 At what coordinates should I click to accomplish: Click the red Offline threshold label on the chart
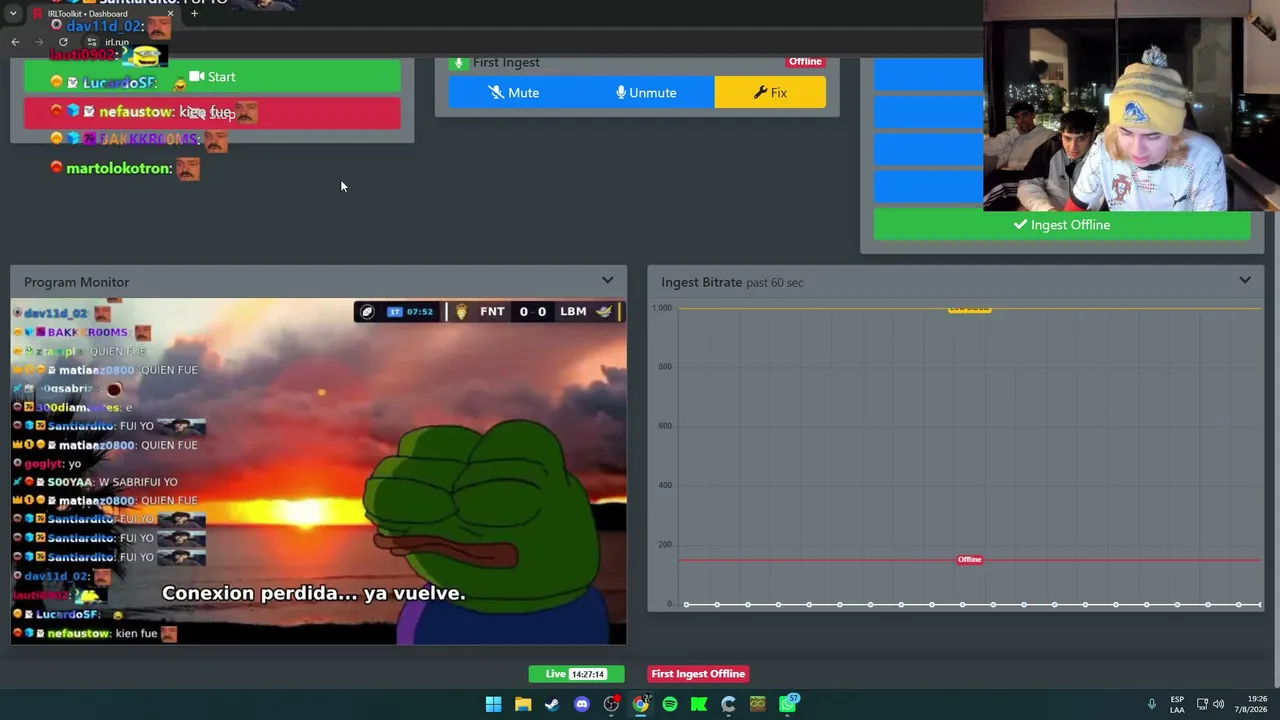[969, 560]
